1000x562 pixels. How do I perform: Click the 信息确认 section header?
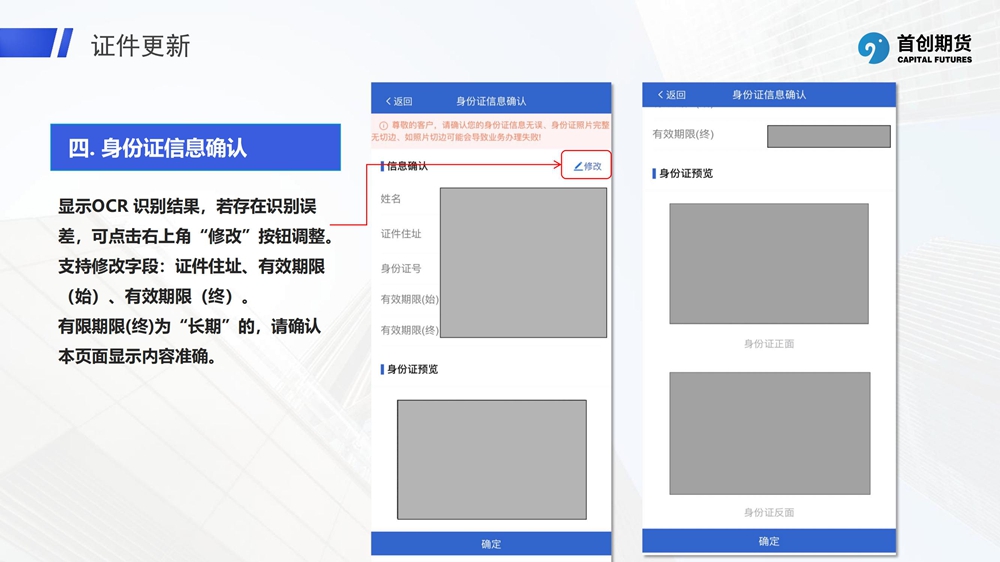(x=407, y=166)
